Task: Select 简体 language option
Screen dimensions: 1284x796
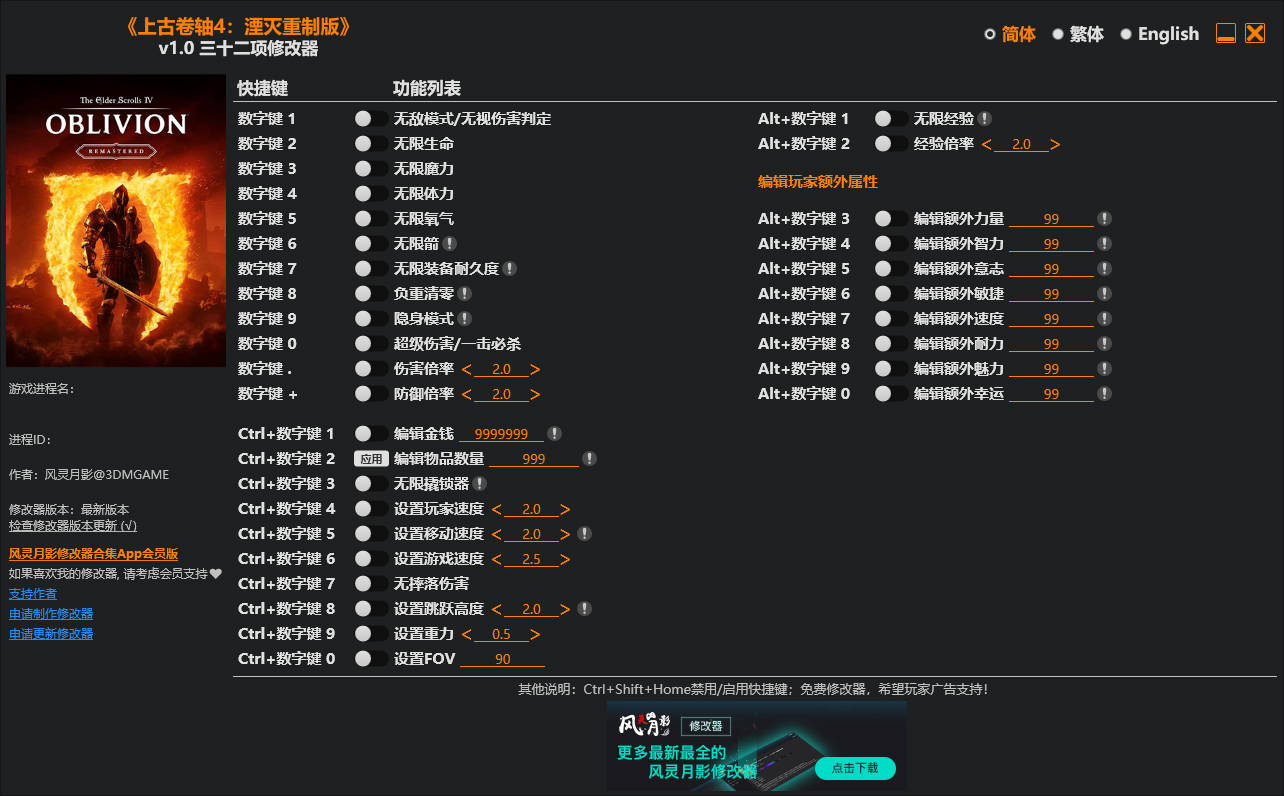Action: click(x=1010, y=34)
